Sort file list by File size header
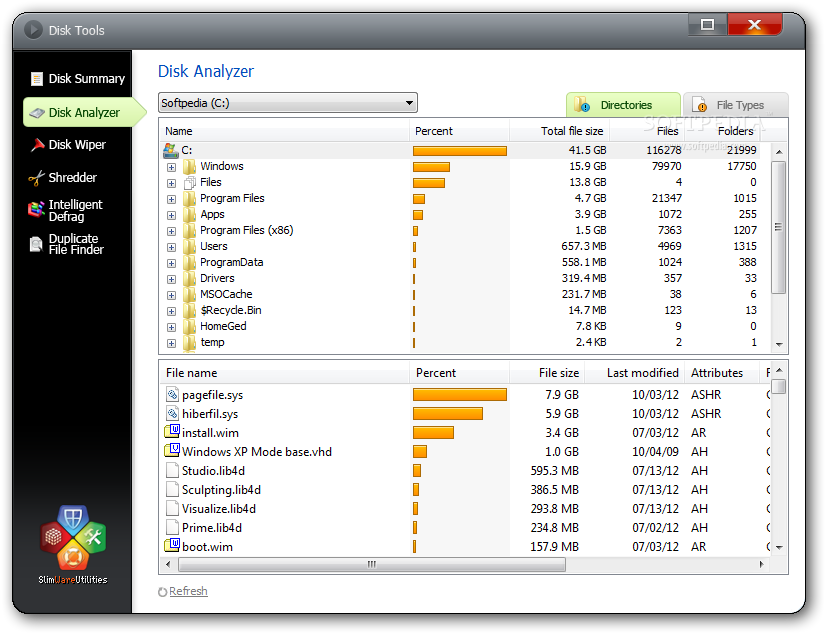The height and width of the screenshot is (634, 826). coord(547,373)
